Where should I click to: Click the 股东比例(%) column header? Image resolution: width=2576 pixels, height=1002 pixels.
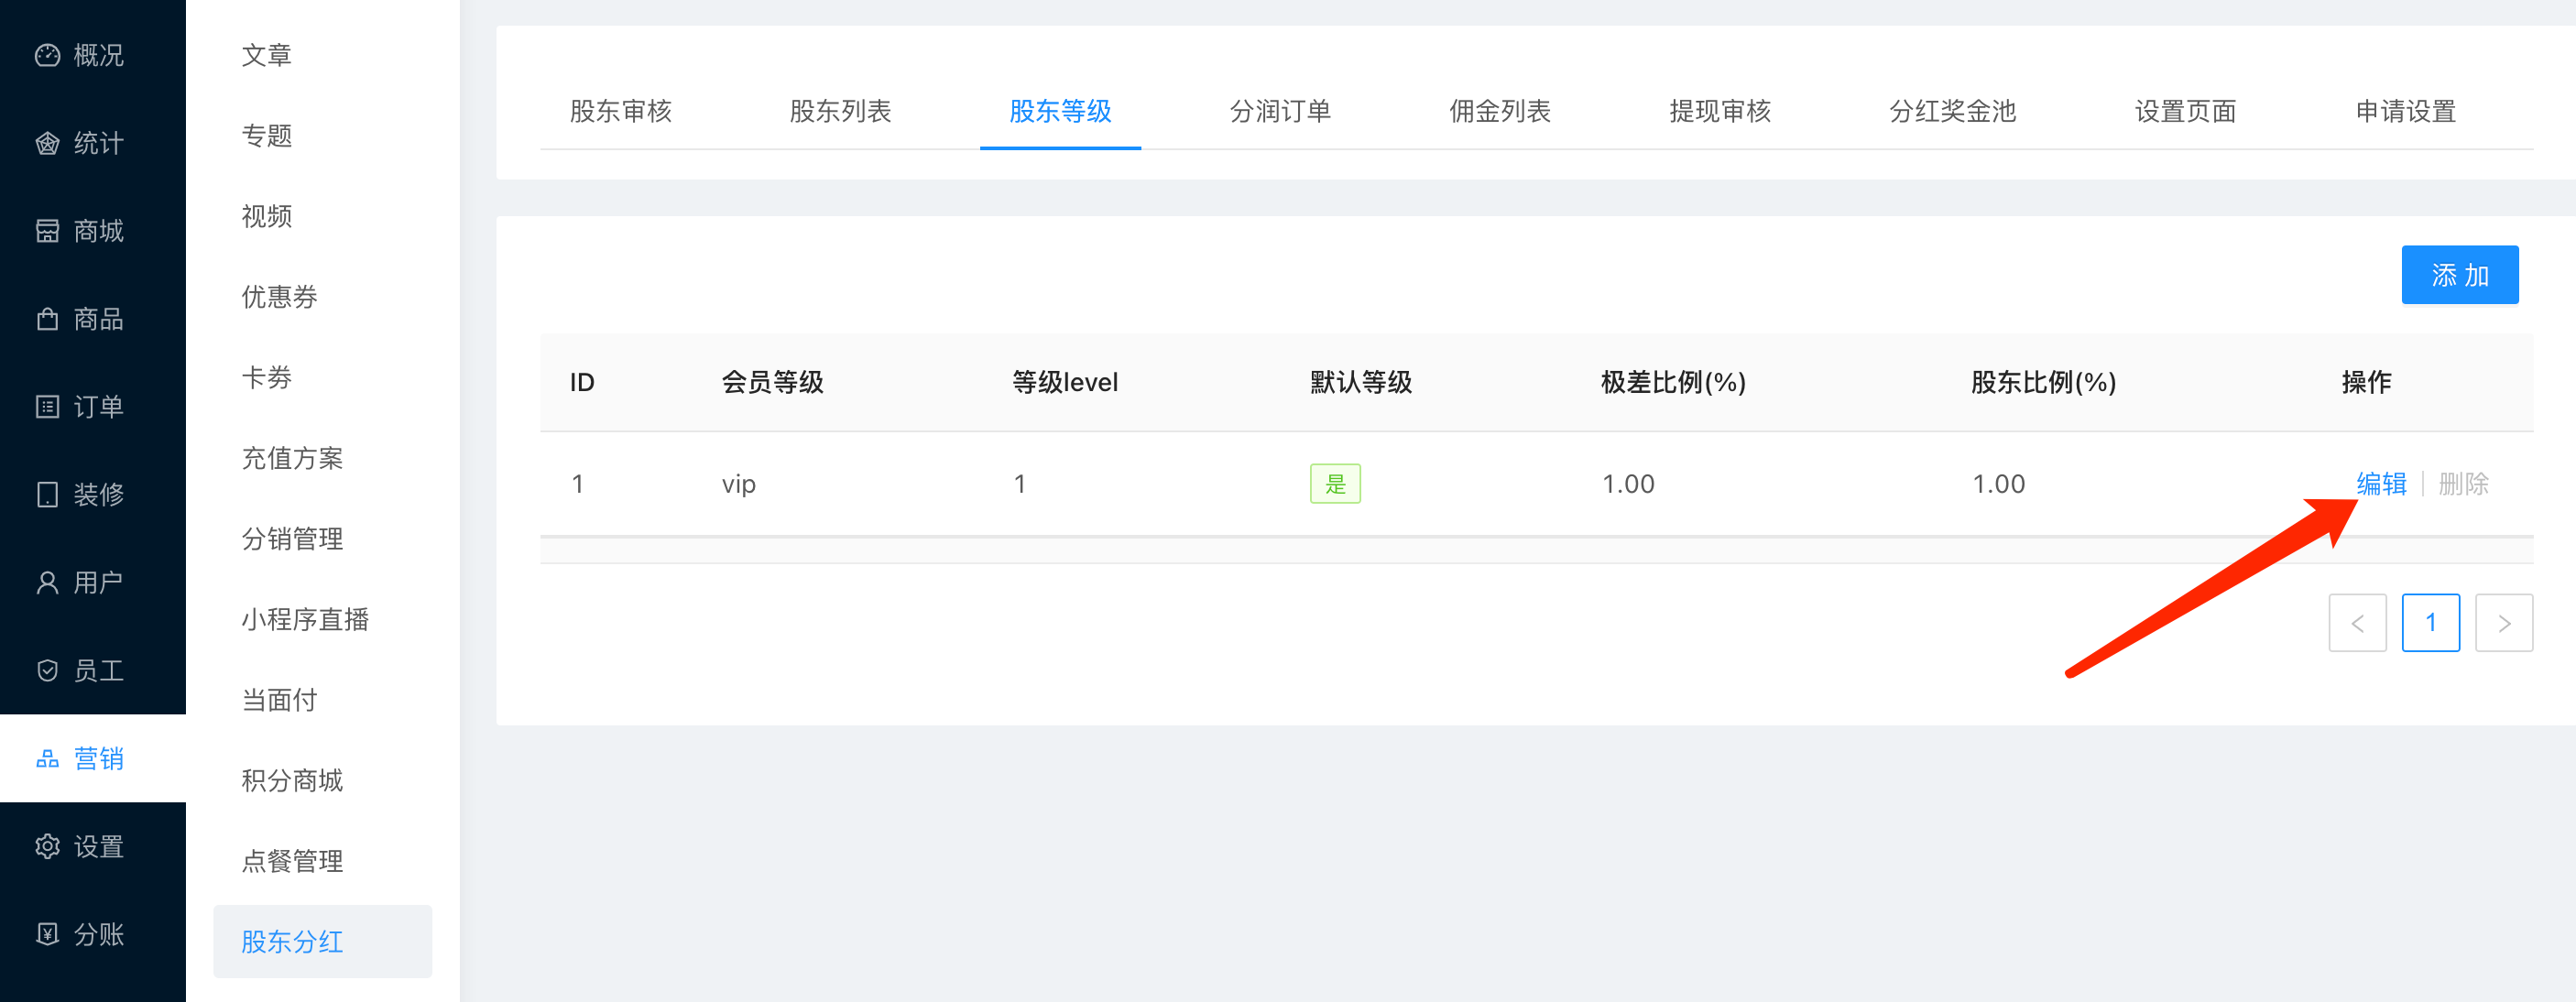click(2043, 382)
